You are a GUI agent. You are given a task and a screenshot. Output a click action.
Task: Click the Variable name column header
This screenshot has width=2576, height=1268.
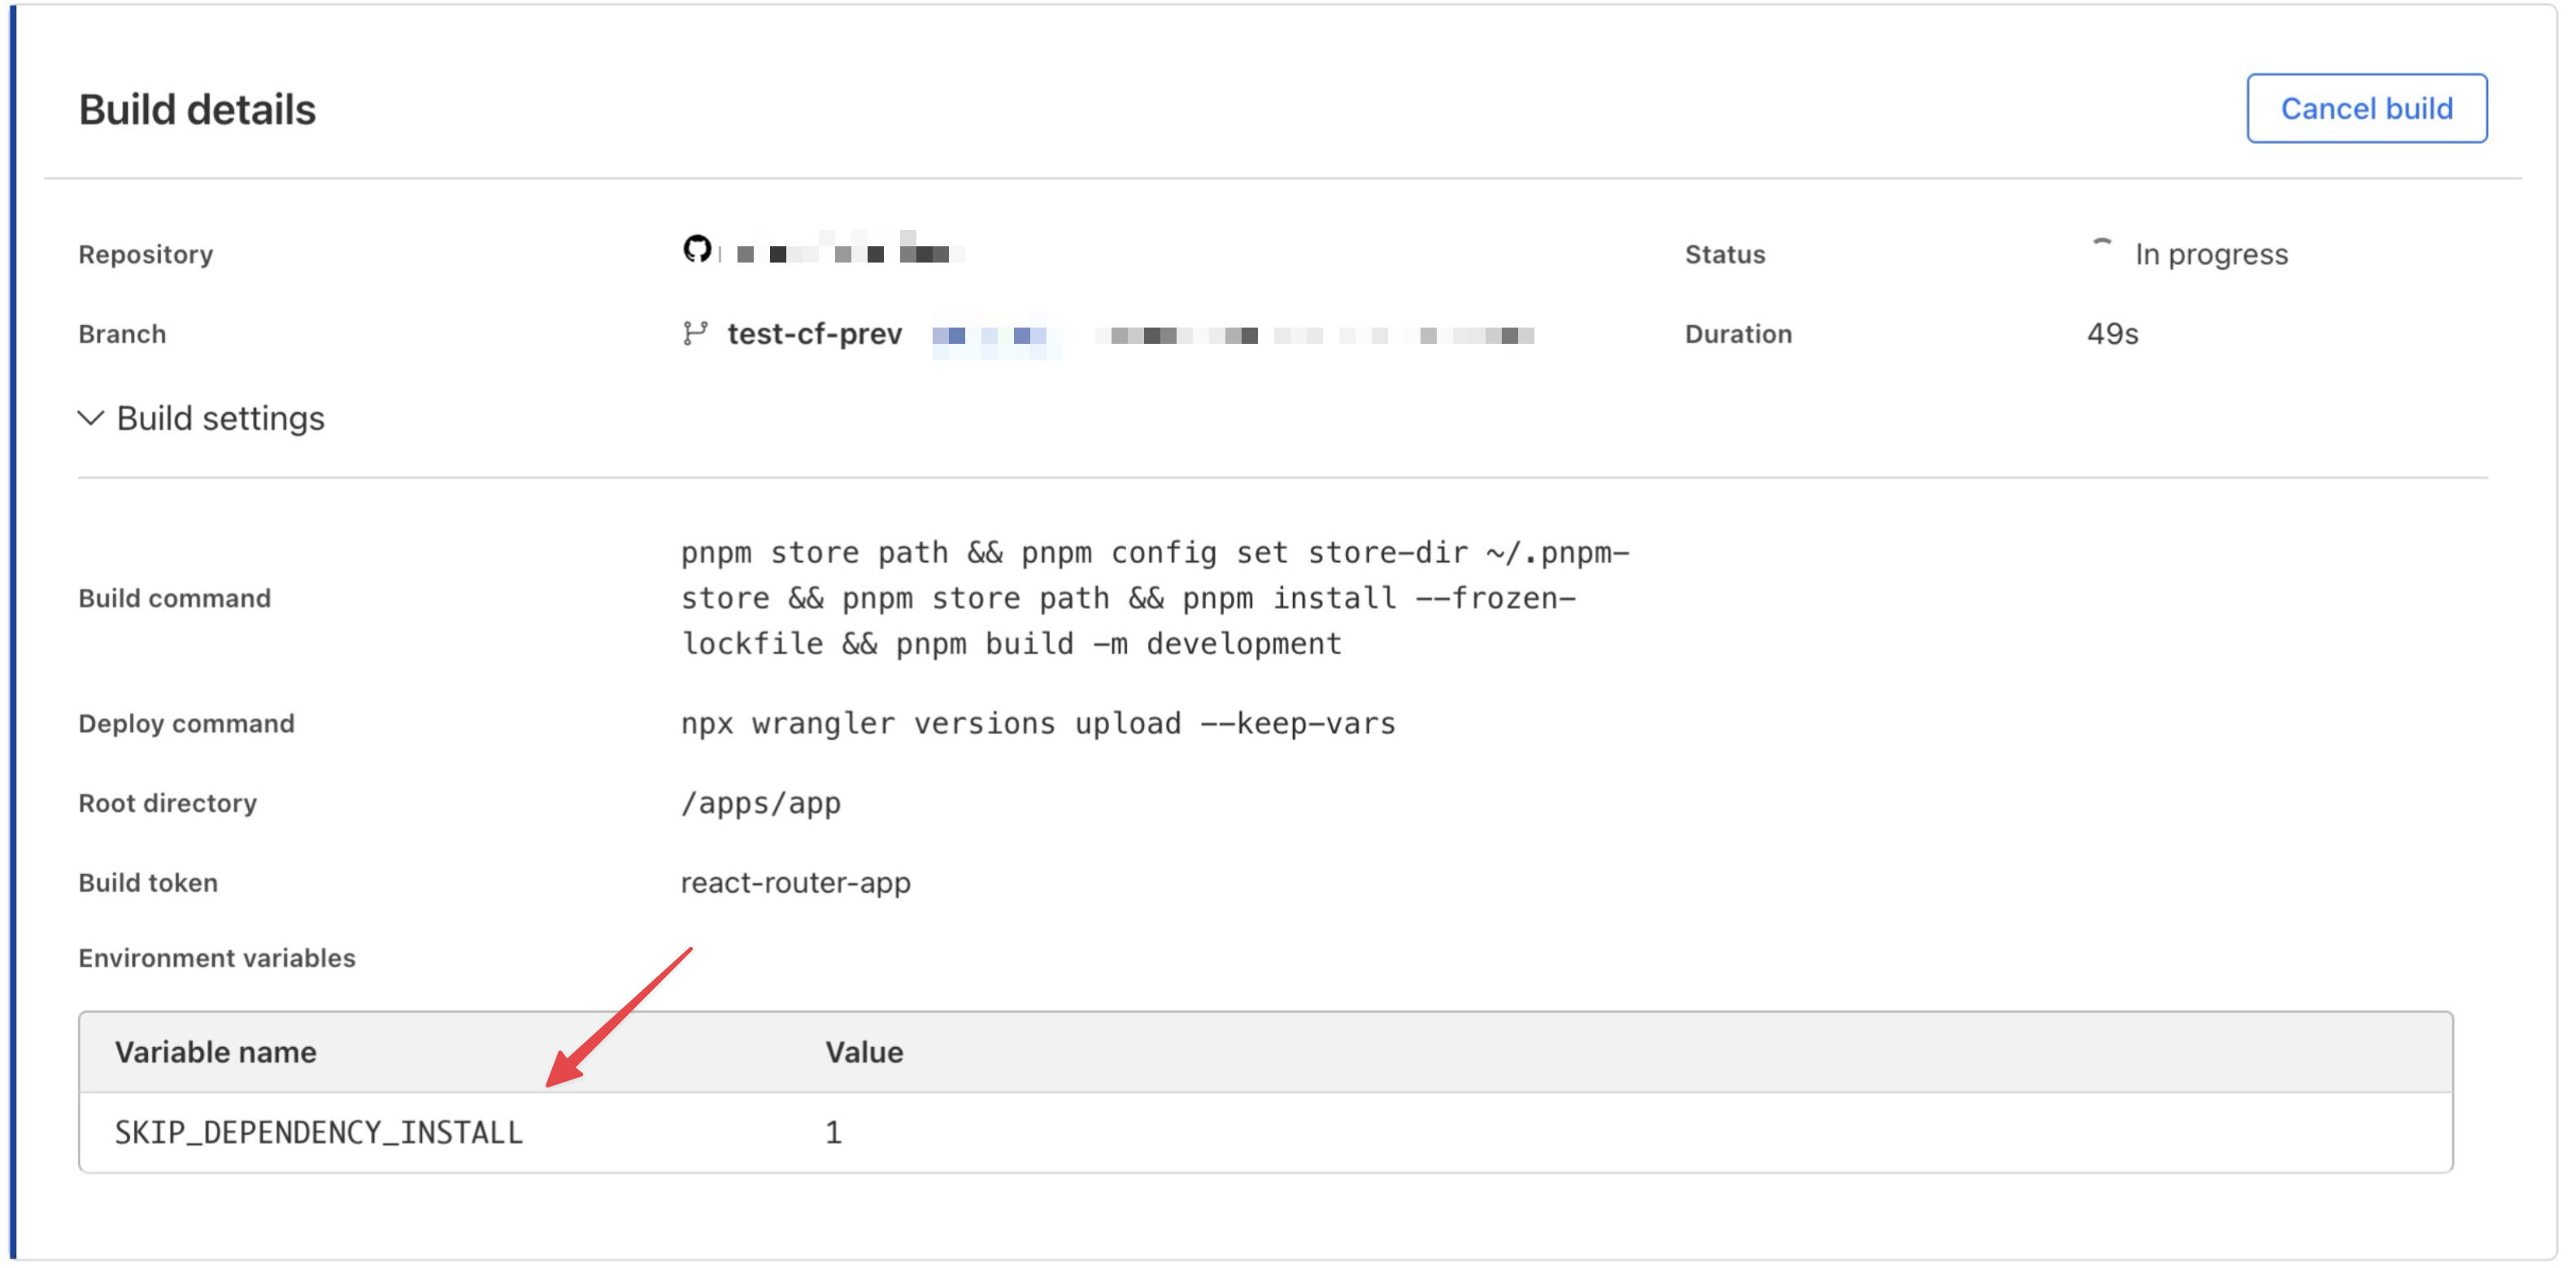pos(215,1052)
